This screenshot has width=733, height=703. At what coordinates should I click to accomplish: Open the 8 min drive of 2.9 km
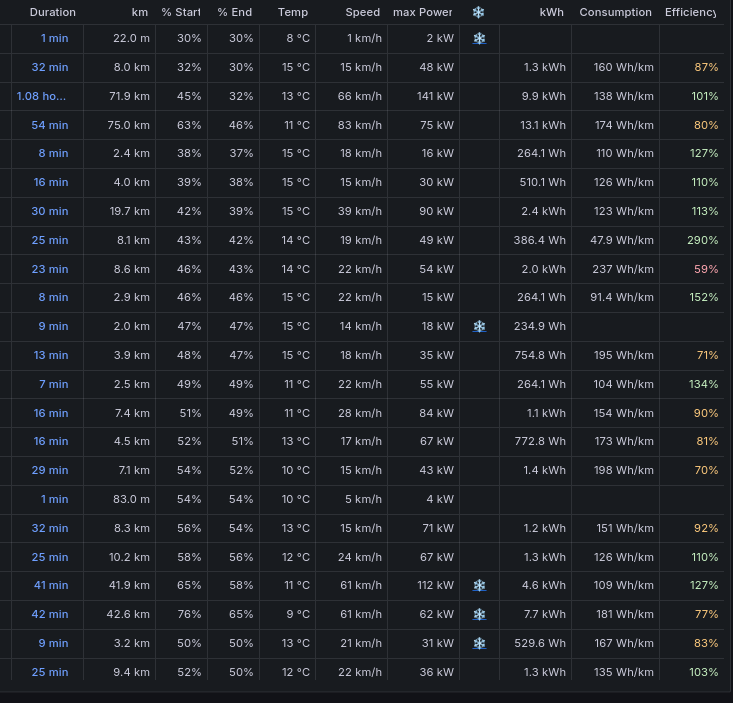pos(53,297)
